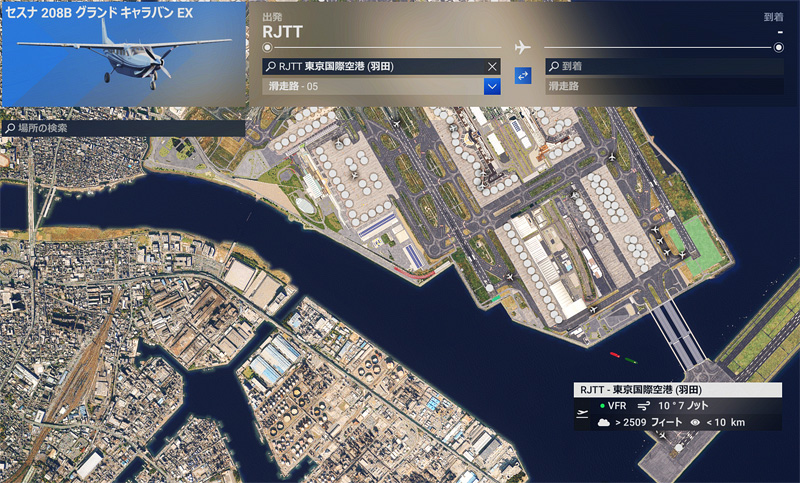
Task: Click the wind icon in the tooltip
Action: (644, 406)
